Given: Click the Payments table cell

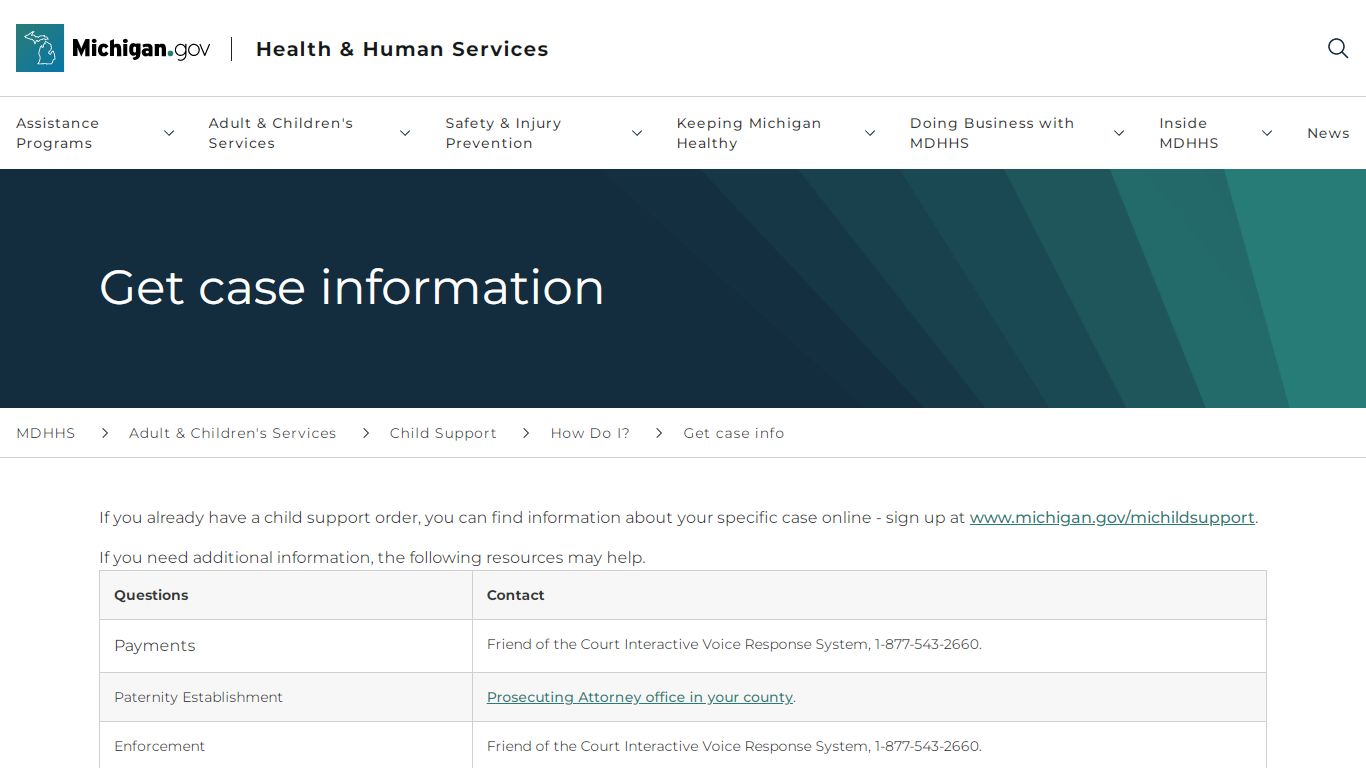Looking at the screenshot, I should click(286, 646).
